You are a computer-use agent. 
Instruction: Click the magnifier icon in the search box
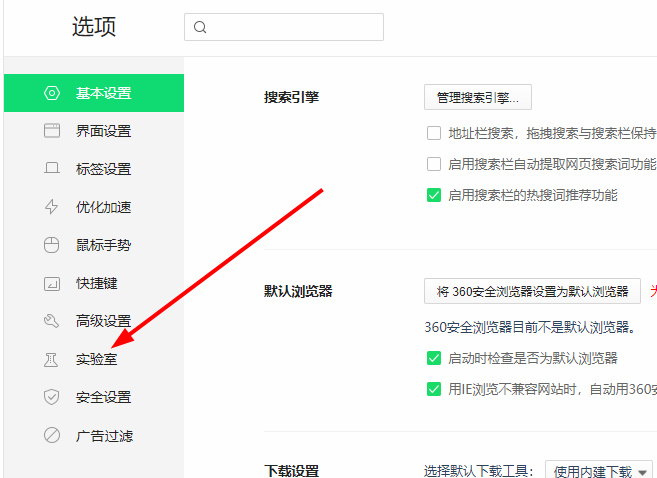(x=200, y=28)
